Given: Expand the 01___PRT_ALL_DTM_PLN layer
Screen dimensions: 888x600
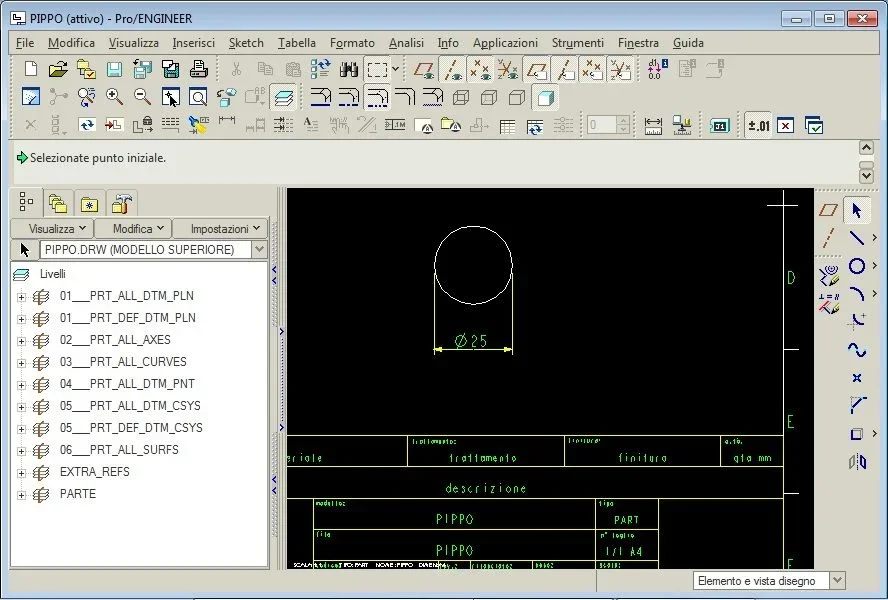Looking at the screenshot, I should [22, 297].
